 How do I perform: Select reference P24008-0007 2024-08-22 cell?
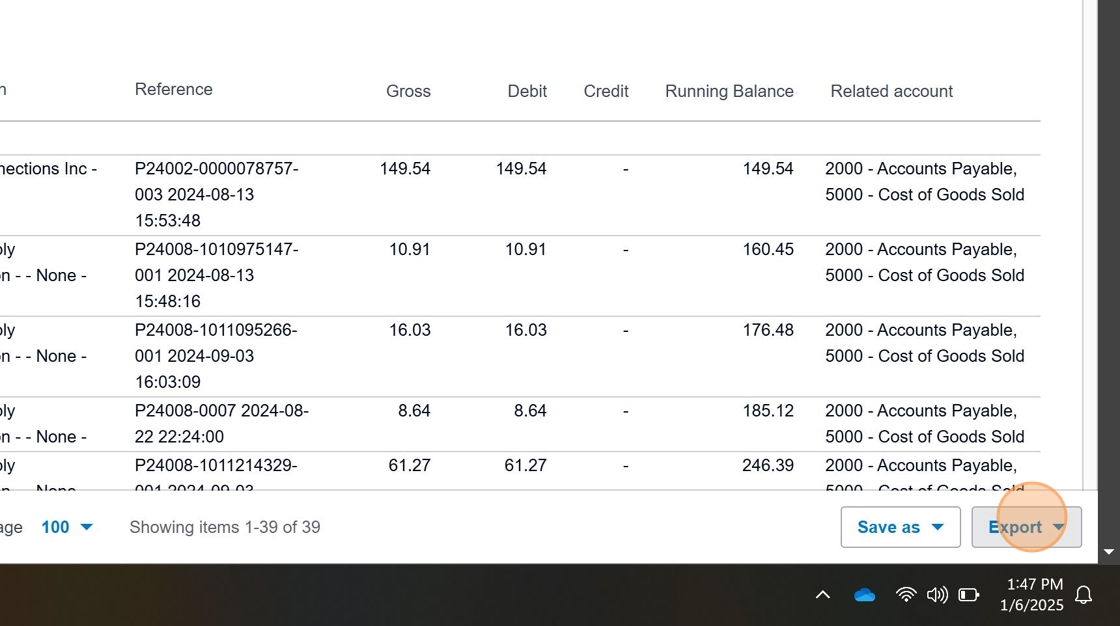(x=221, y=424)
